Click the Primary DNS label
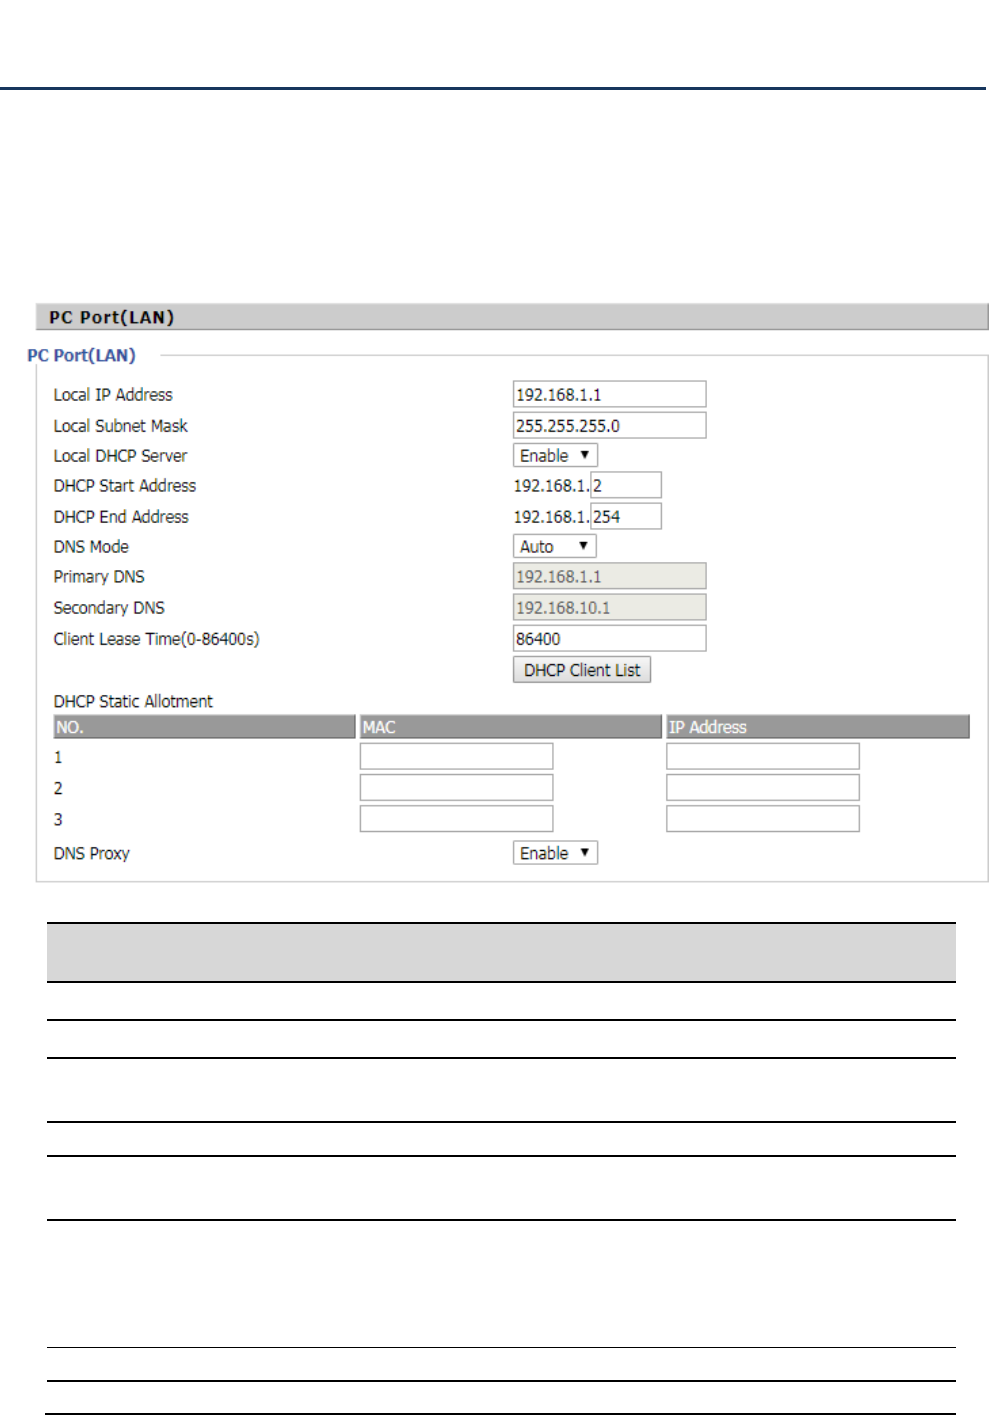Viewport: 989px width, 1415px height. pos(99,576)
